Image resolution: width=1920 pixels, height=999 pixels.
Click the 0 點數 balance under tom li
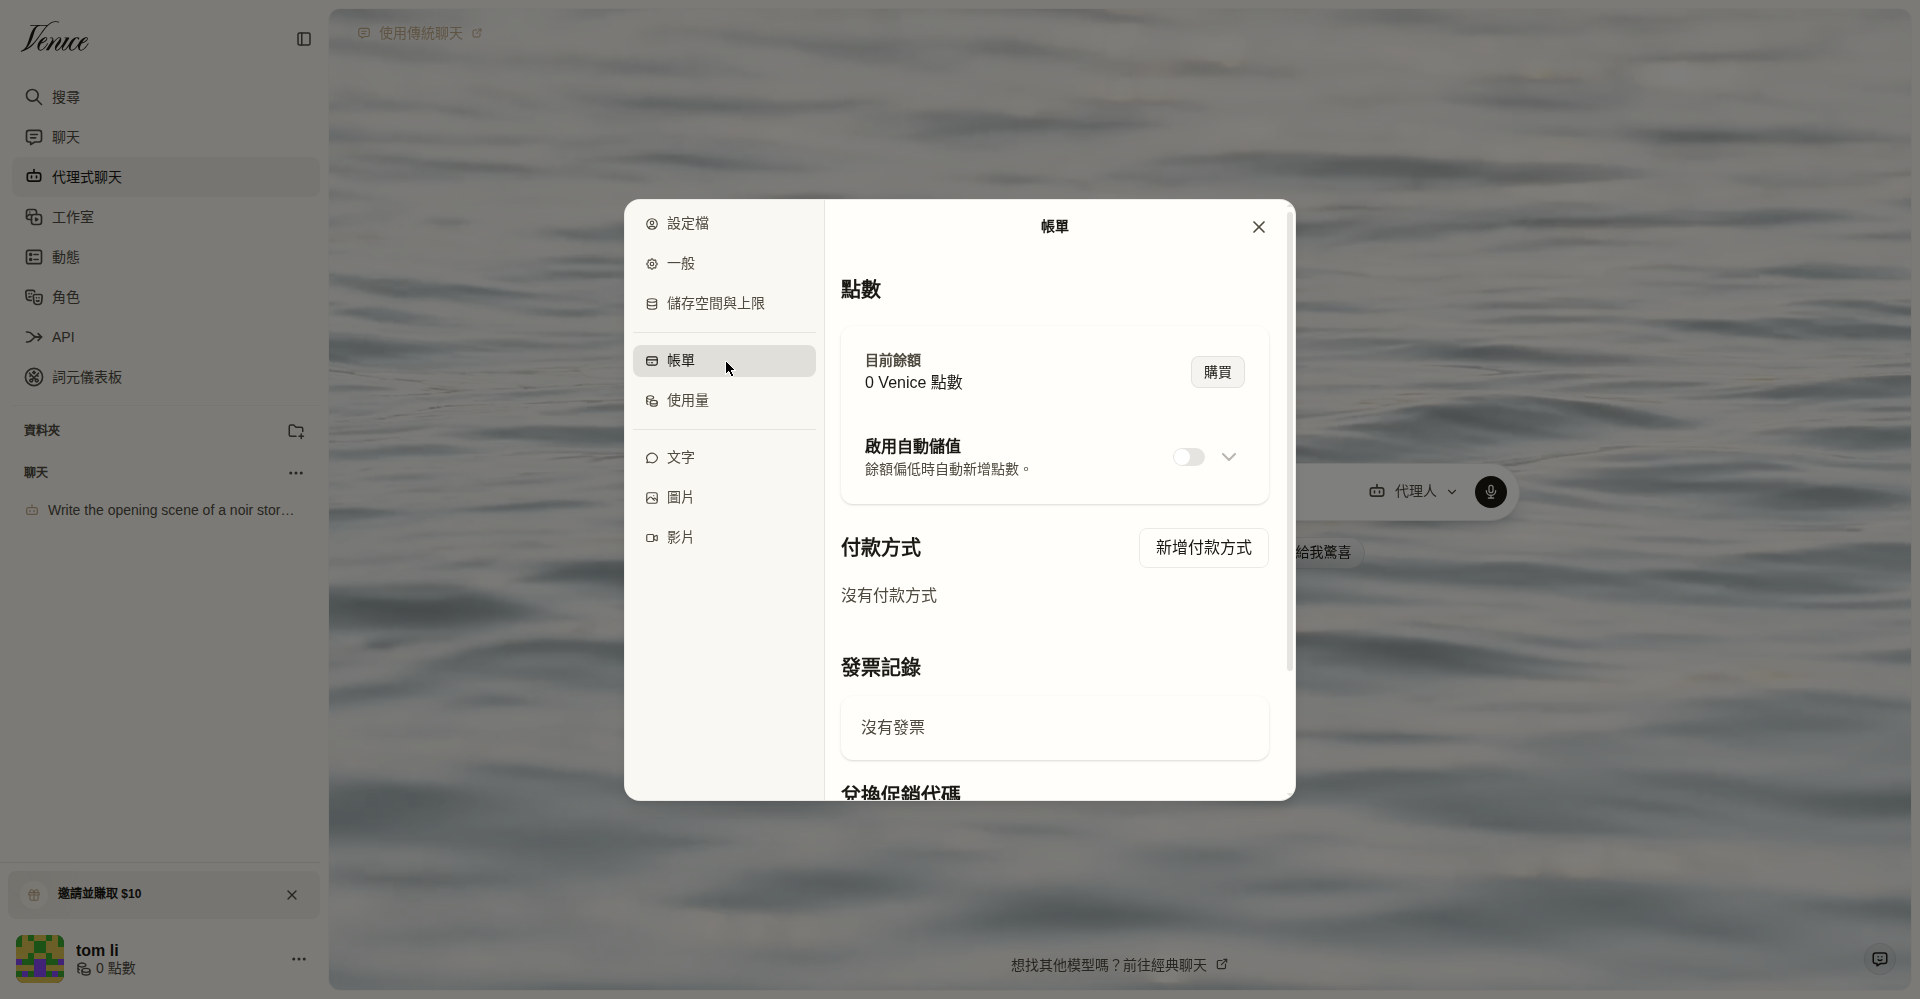tap(106, 969)
